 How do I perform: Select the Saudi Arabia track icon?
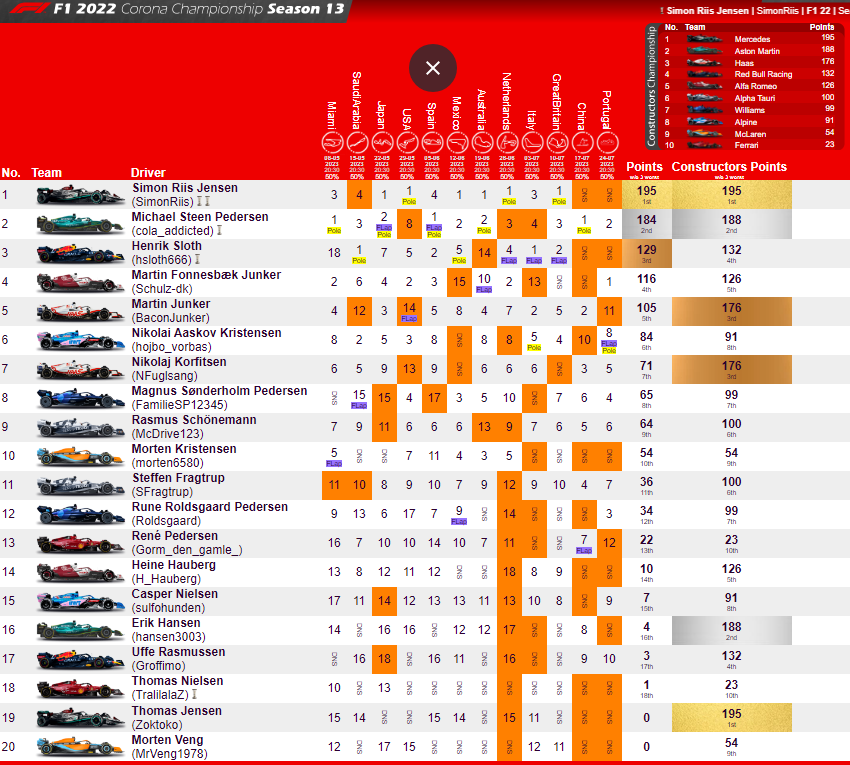[357, 144]
